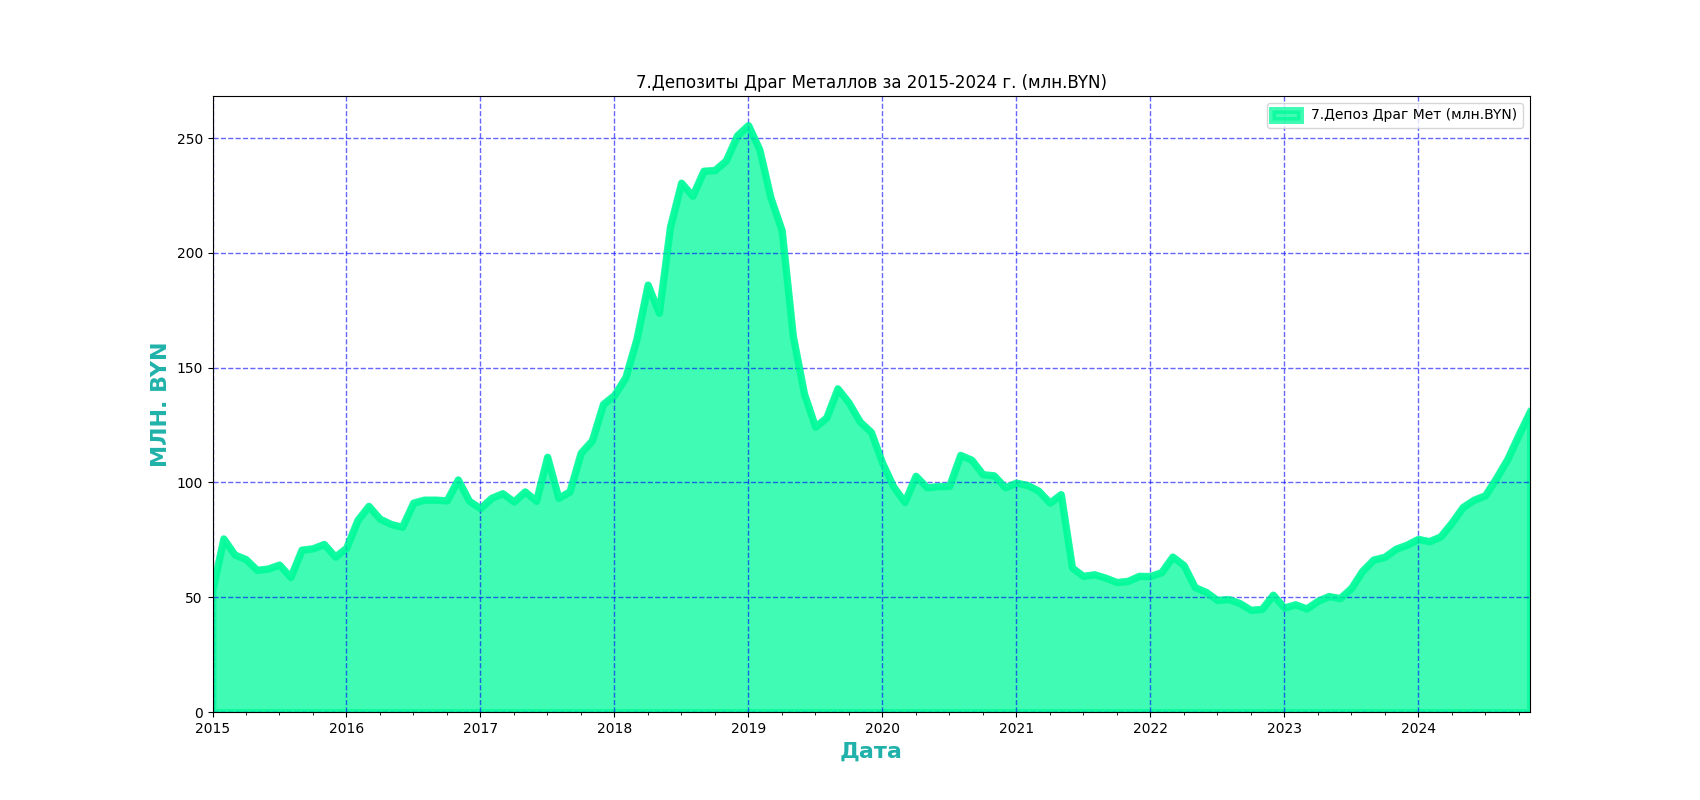This screenshot has width=1700, height=800.
Task: Click the x-axis tick label 2016
Action: point(347,729)
